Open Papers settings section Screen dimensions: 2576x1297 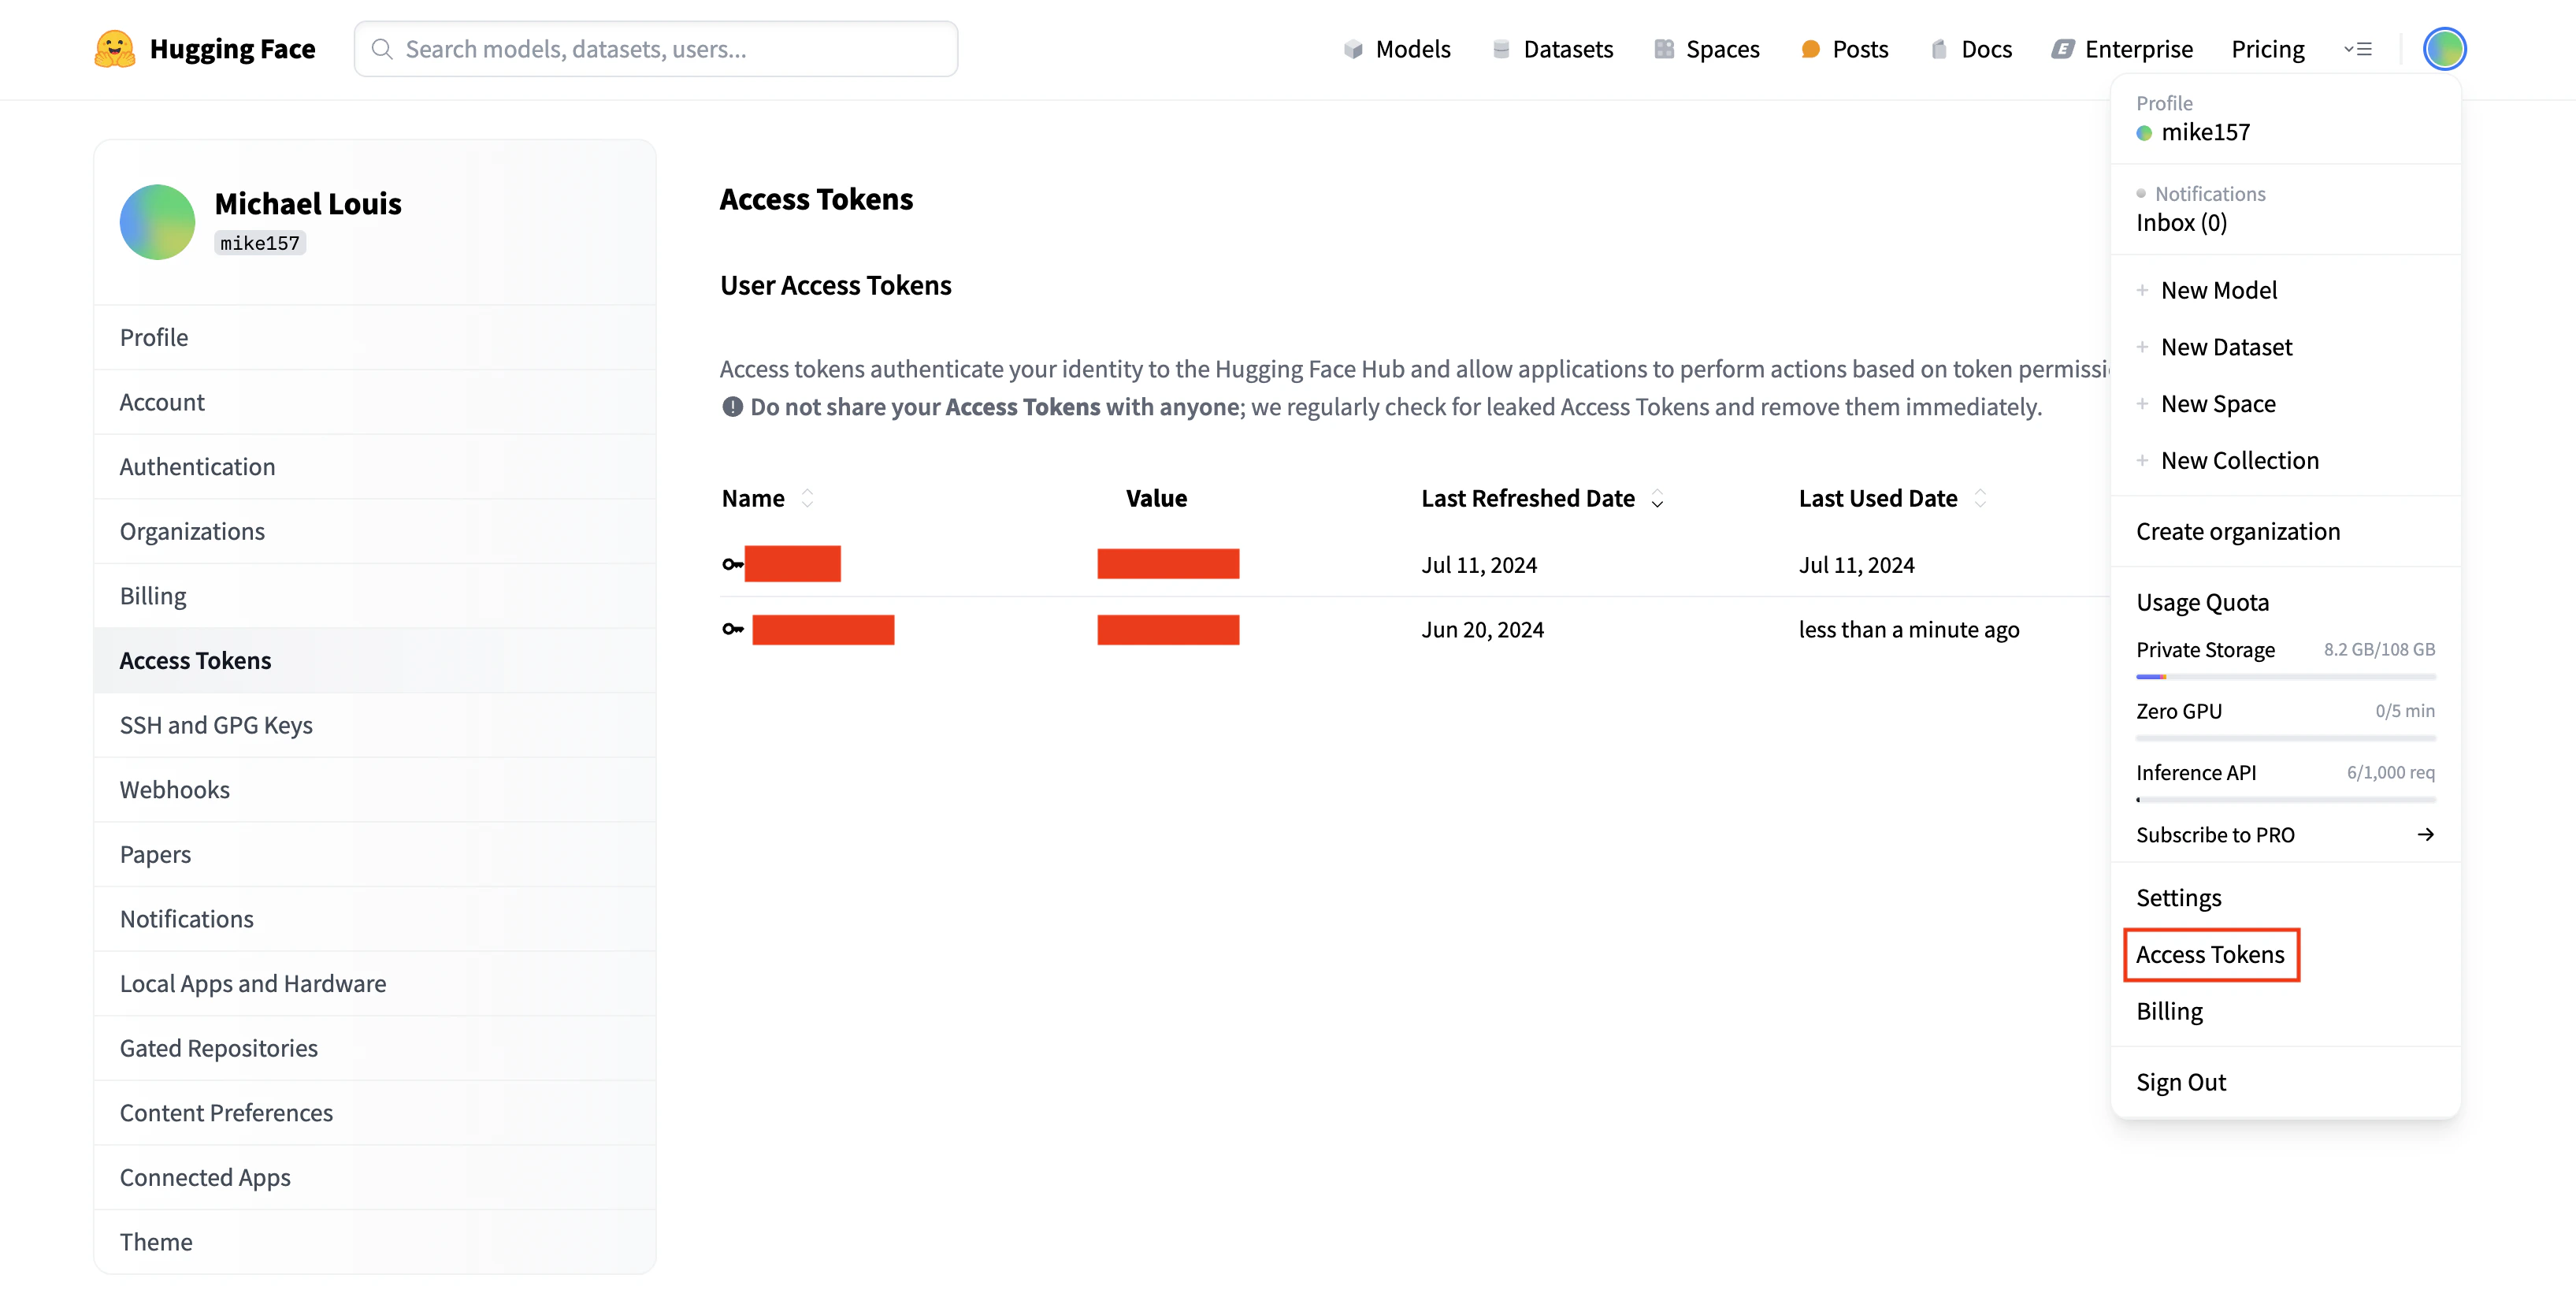pyautogui.click(x=375, y=855)
